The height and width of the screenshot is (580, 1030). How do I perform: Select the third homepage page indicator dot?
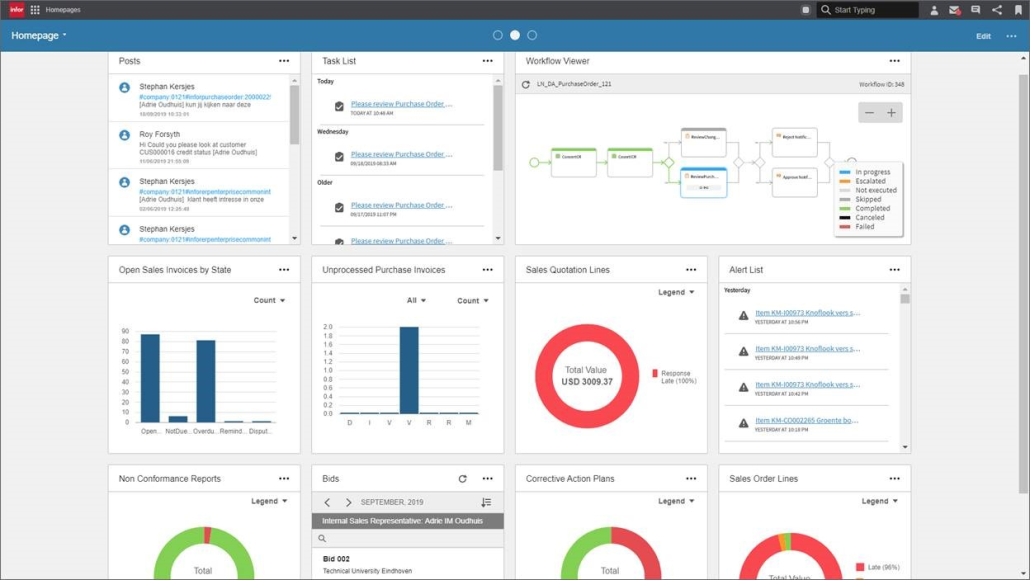tap(532, 35)
